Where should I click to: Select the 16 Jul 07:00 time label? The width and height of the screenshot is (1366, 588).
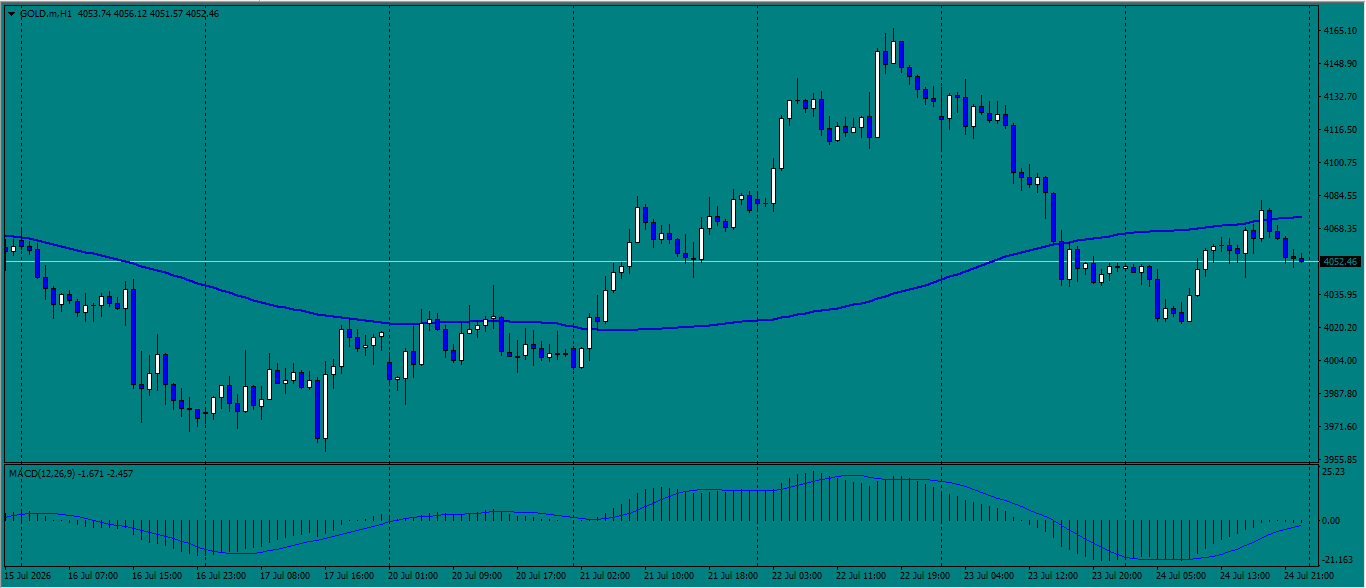point(94,577)
